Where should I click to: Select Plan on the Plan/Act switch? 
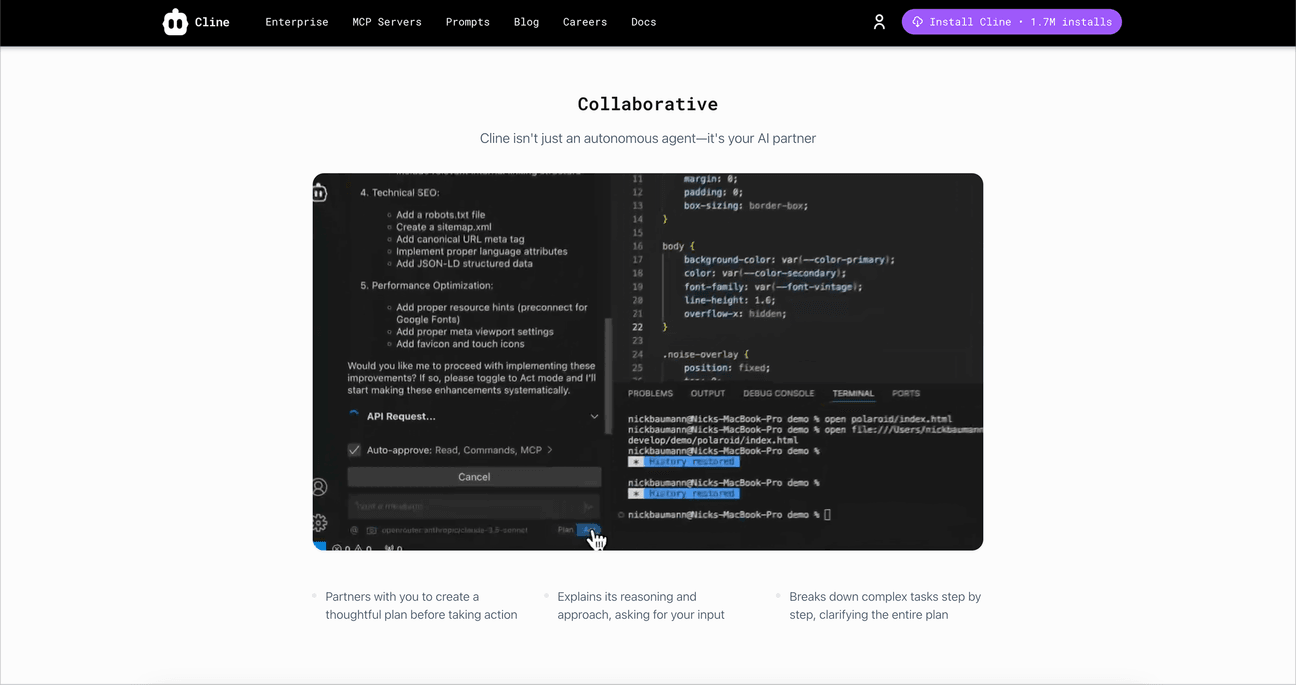(x=566, y=529)
